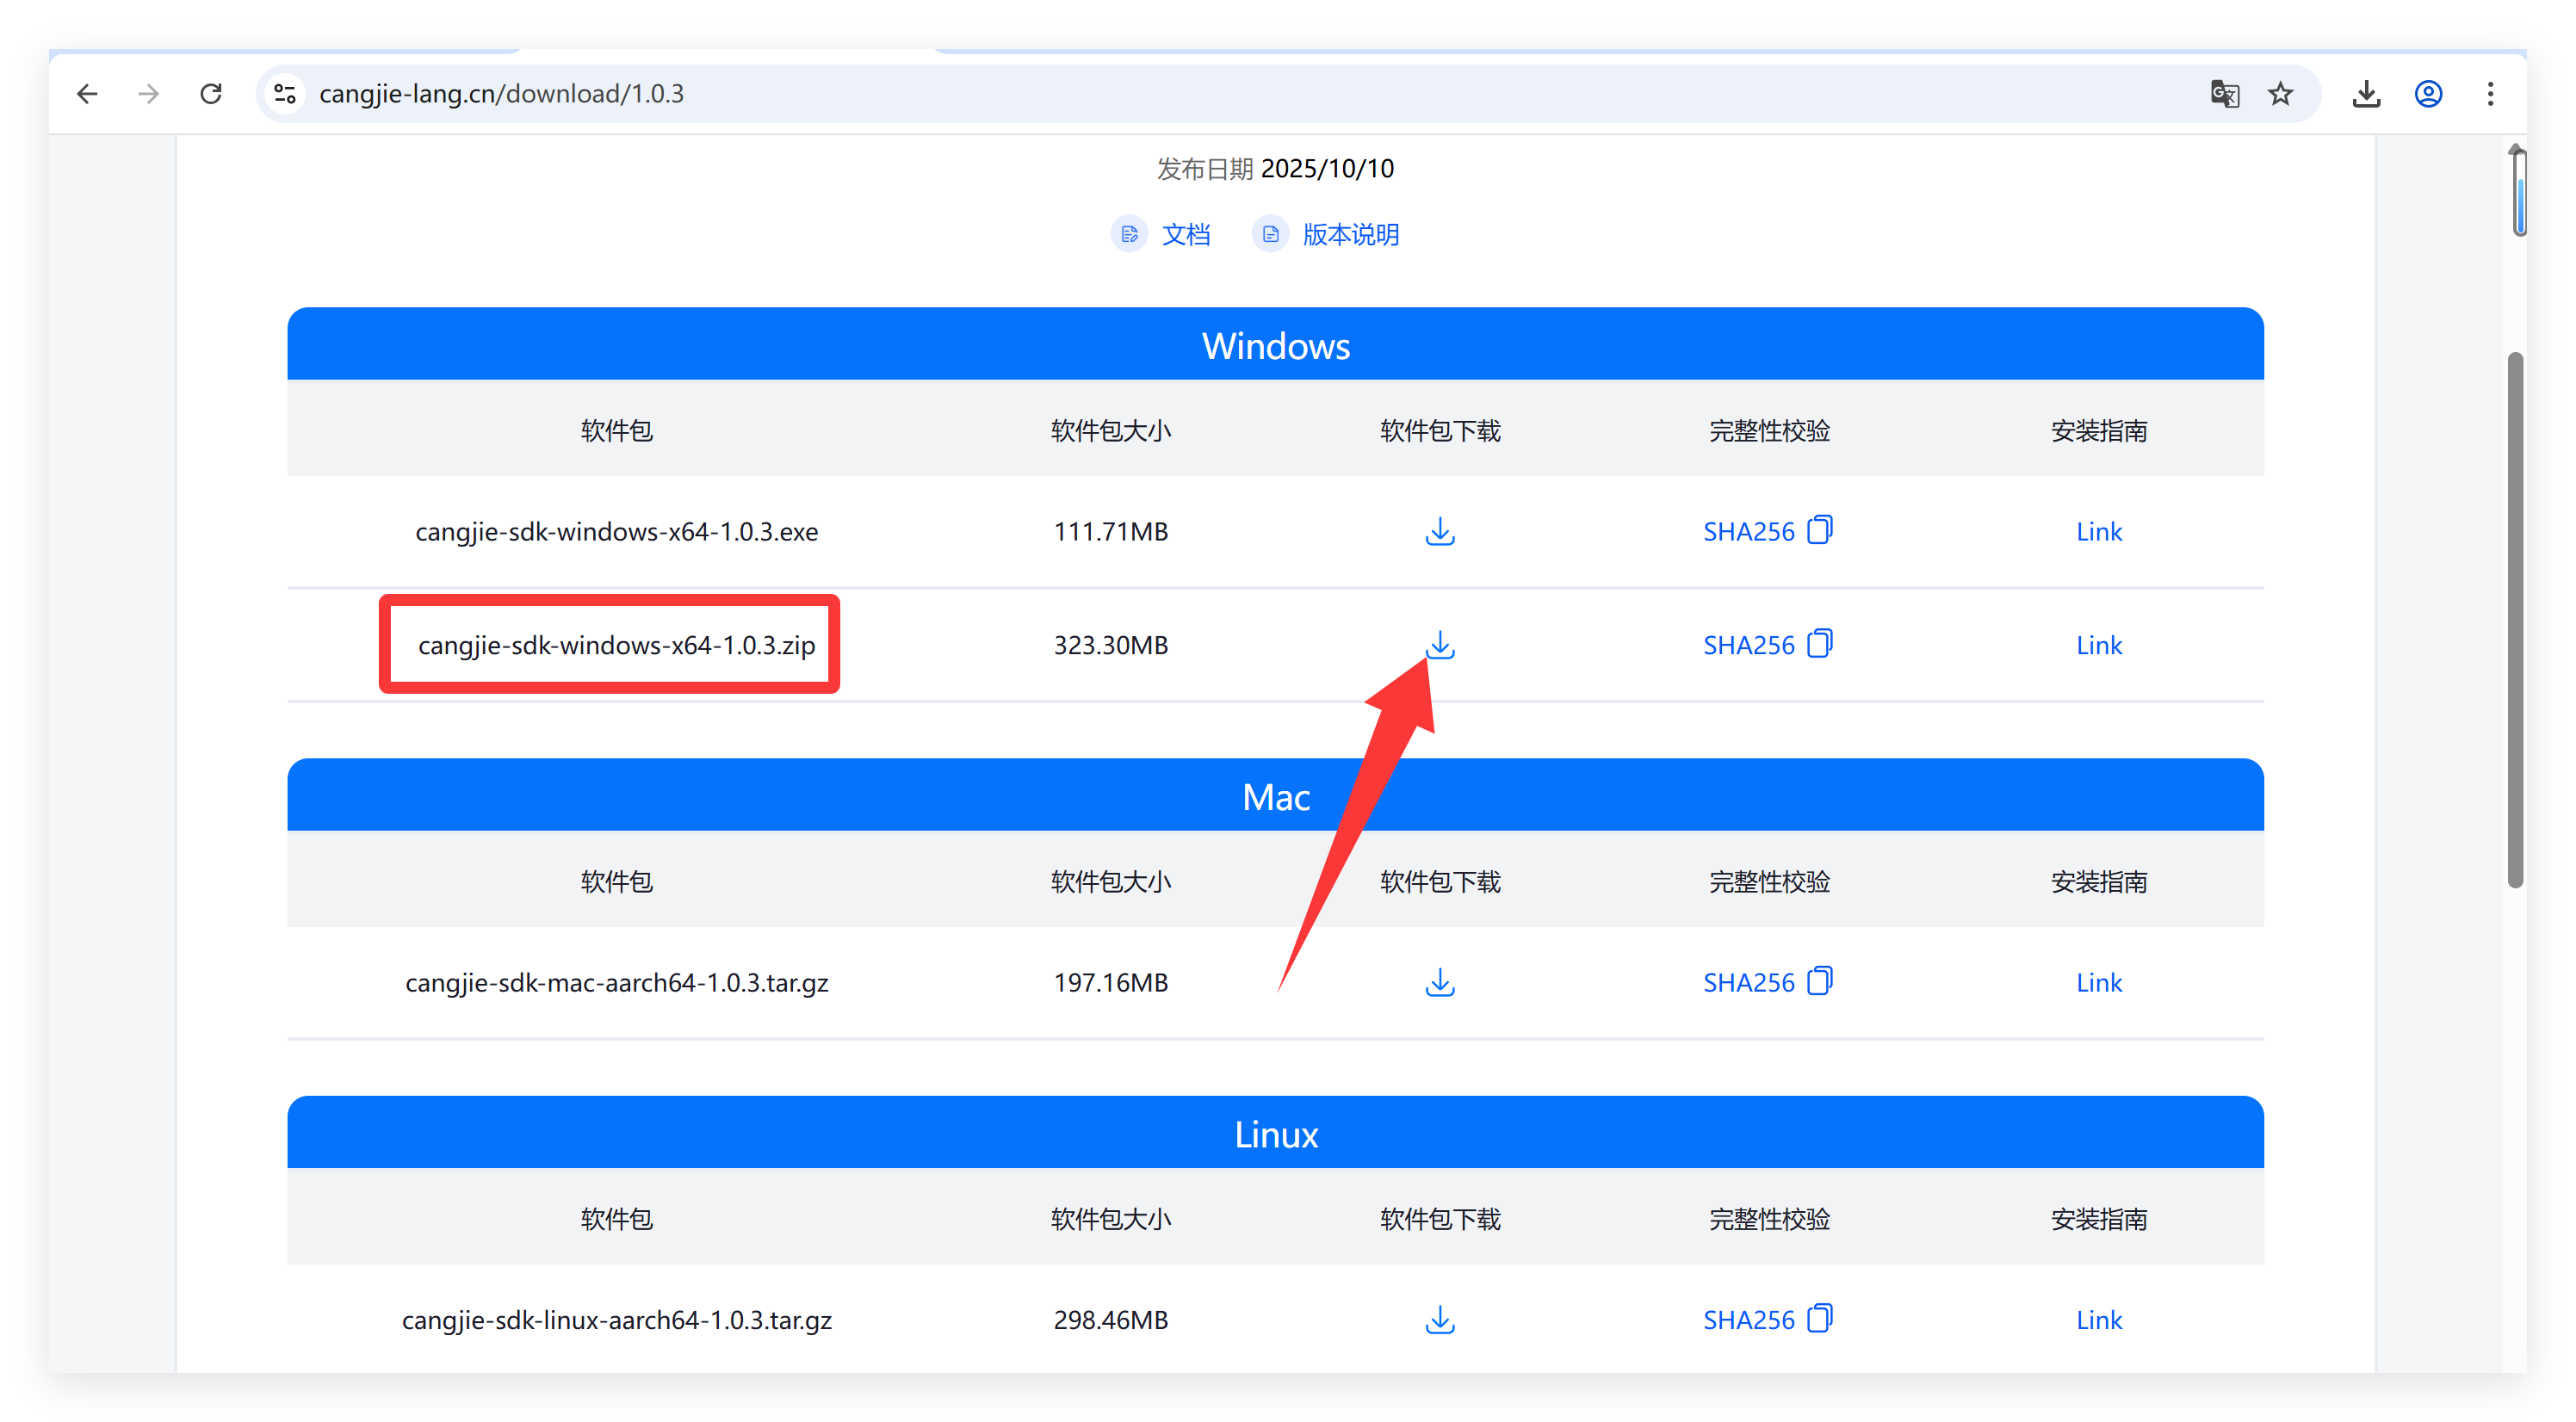Open install guide Link for the Windows exe
Viewport: 2576px width, 1422px height.
2098,531
